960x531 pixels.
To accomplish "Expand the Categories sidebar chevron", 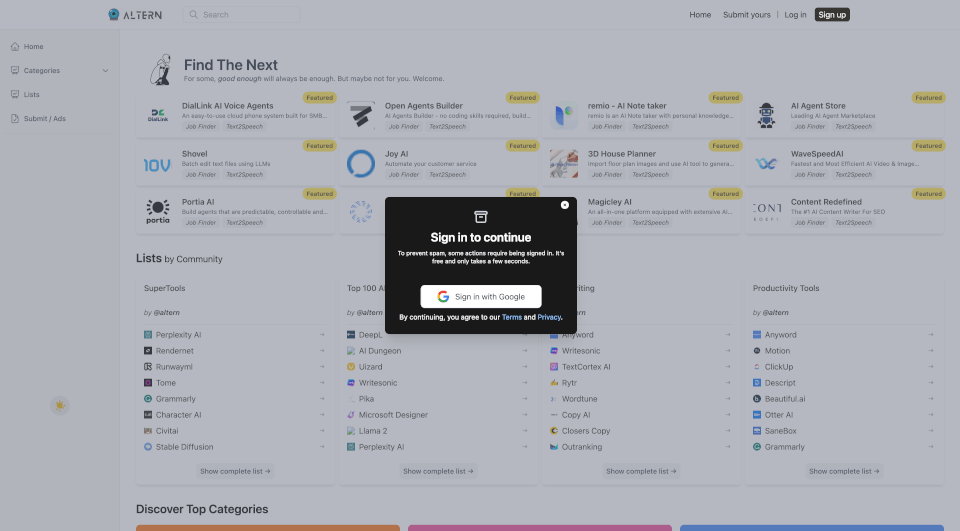I will click(x=105, y=70).
